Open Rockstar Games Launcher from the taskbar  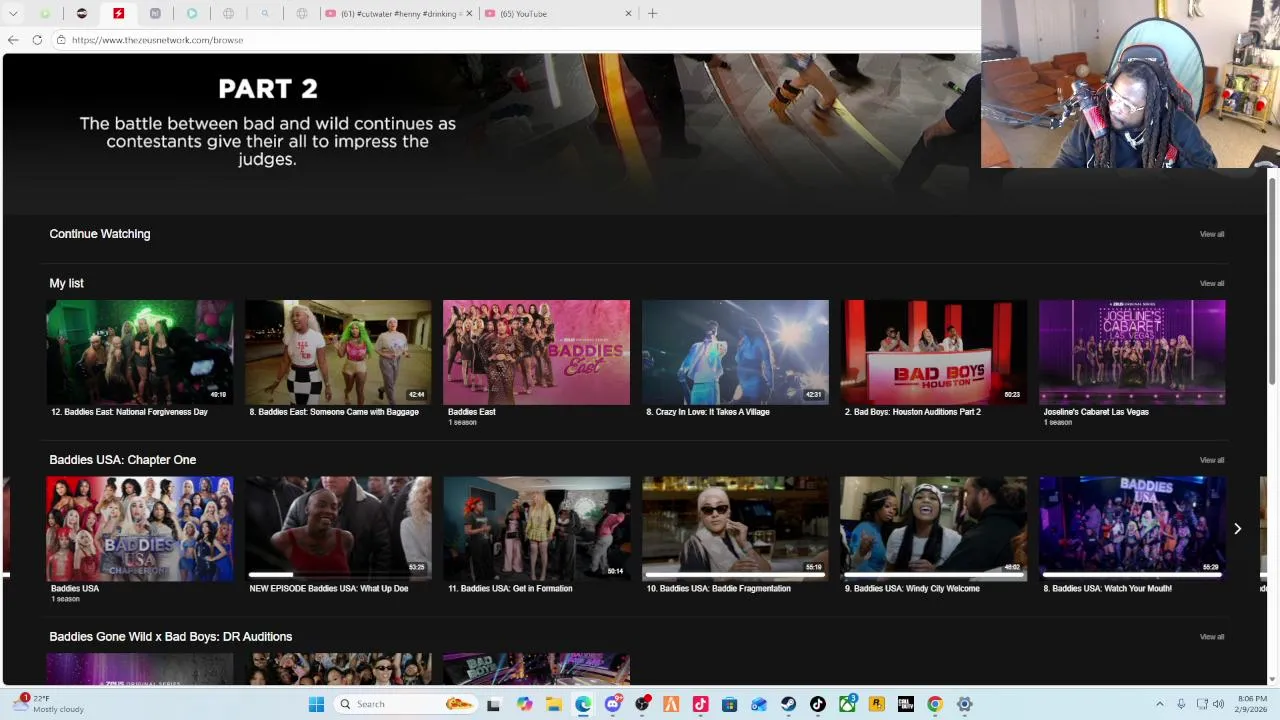(x=876, y=704)
